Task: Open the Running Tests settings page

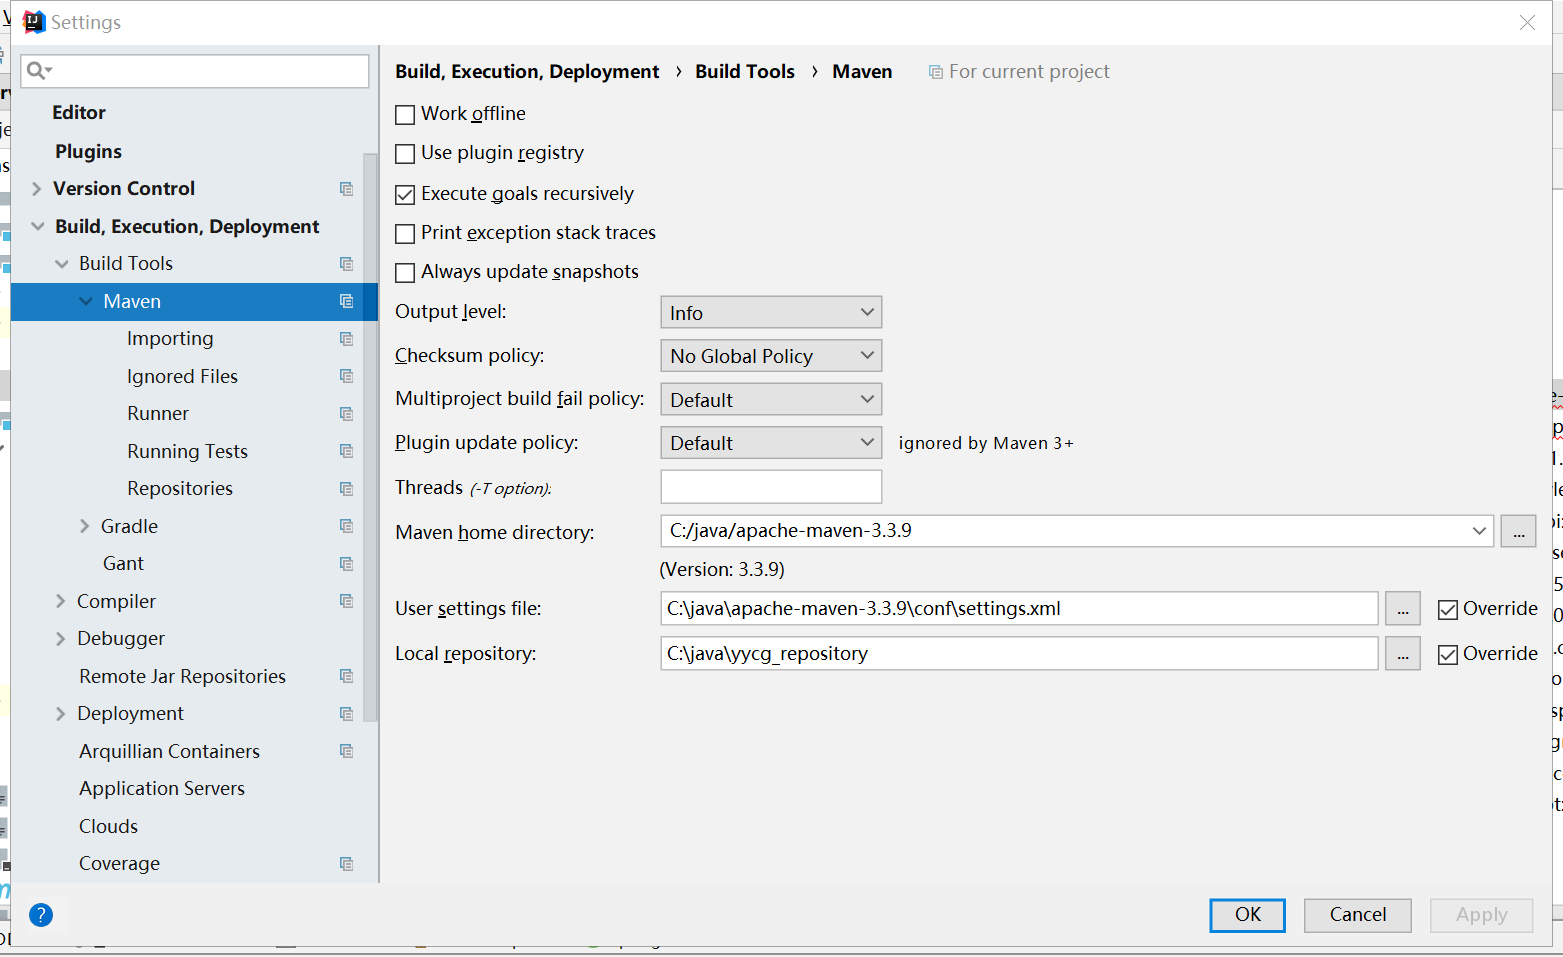Action: 187,451
